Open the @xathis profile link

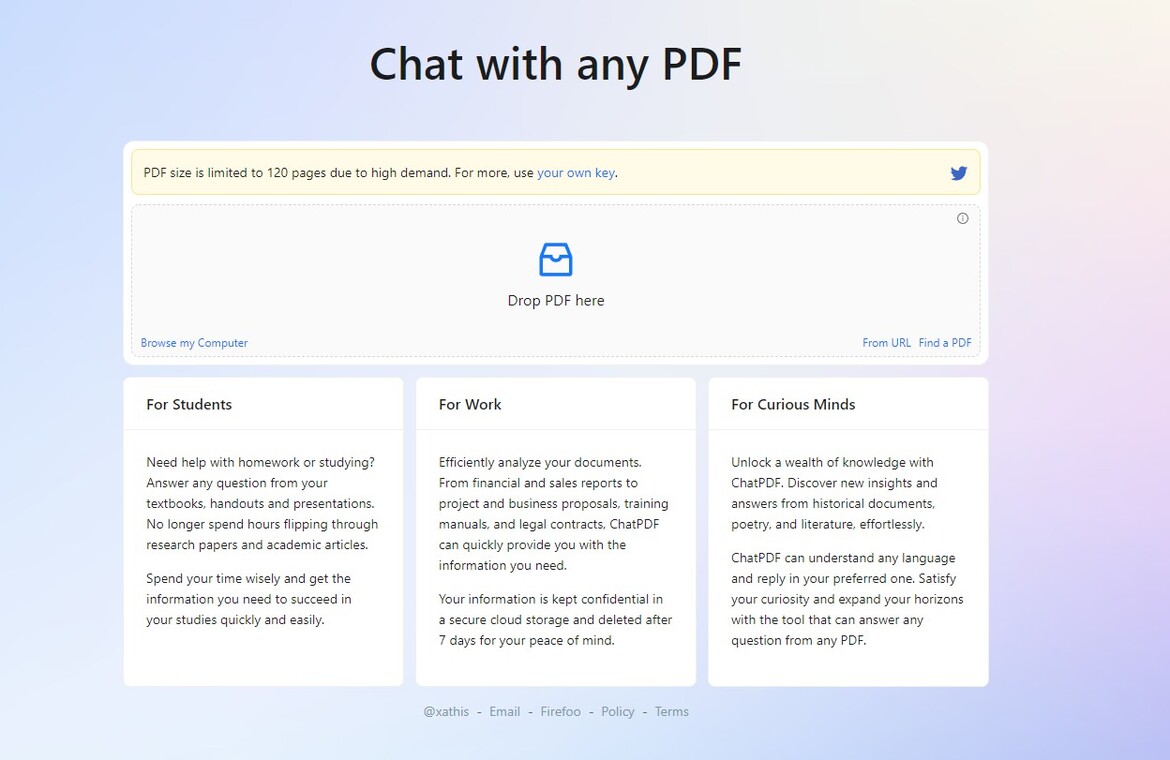tap(445, 711)
